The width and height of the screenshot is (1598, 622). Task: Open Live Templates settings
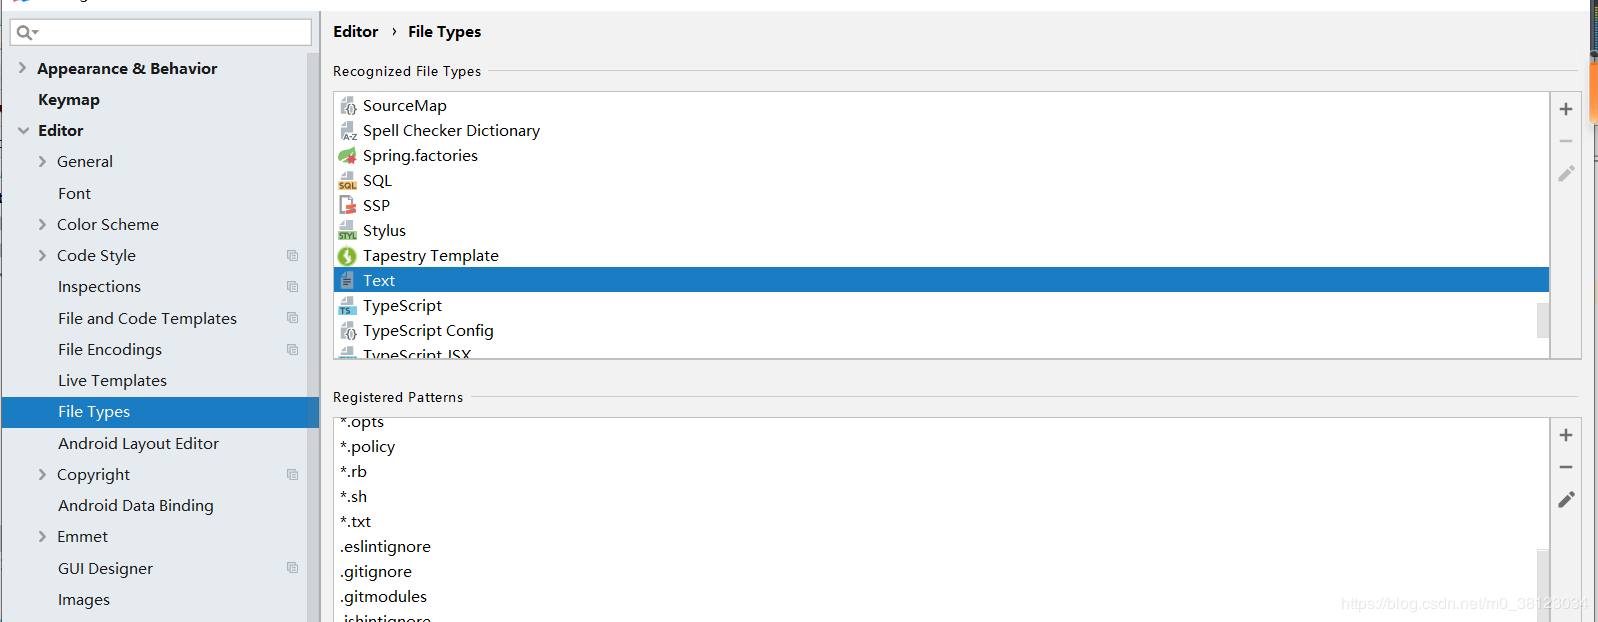(112, 381)
